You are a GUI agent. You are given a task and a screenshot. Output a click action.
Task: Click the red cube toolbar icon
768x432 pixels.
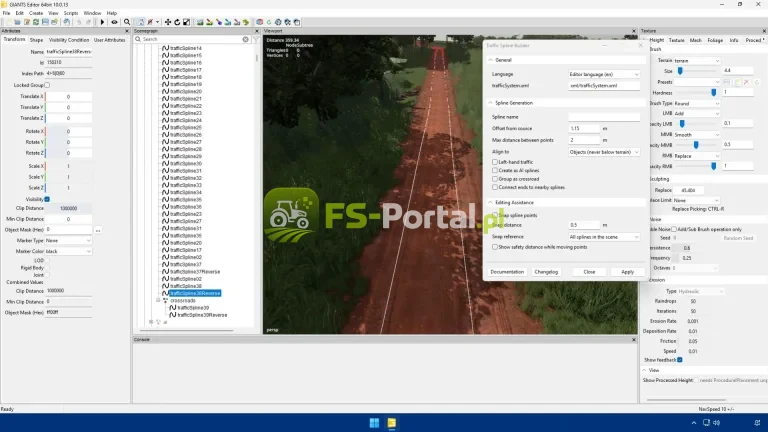pyautogui.click(x=260, y=22)
